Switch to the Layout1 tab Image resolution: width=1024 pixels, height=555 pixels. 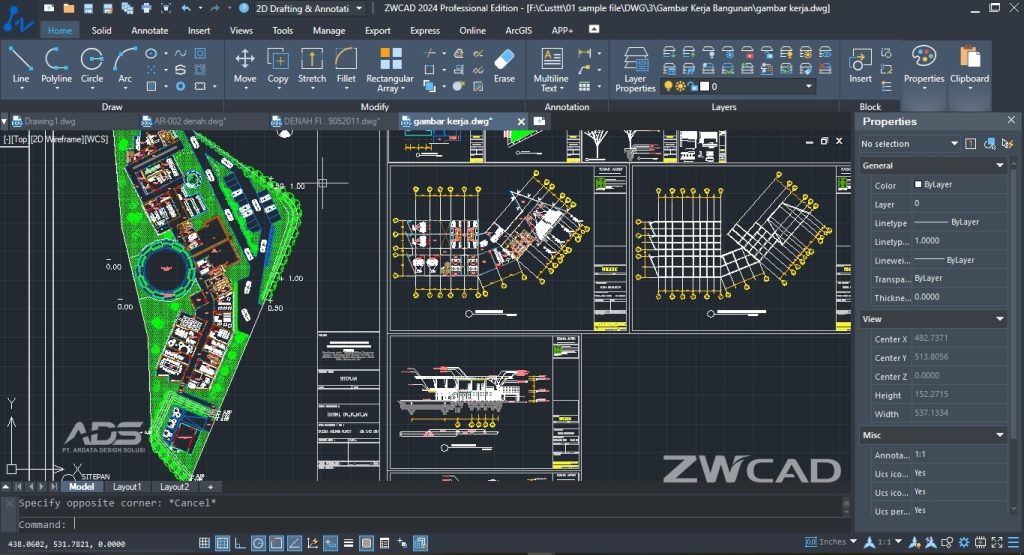point(127,487)
